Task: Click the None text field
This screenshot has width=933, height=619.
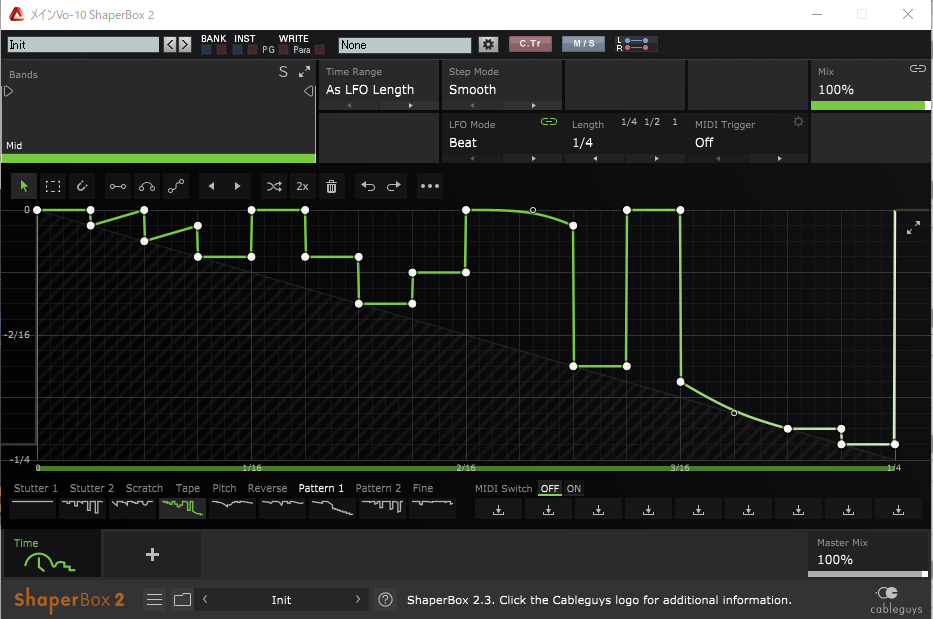Action: coord(405,45)
